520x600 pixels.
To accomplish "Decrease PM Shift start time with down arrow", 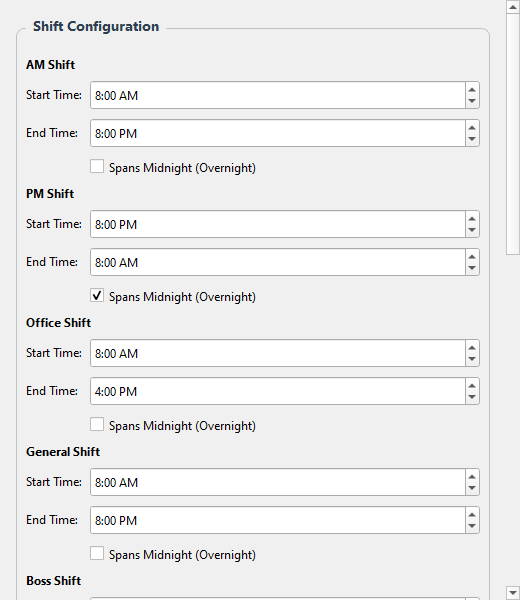I will (472, 230).
